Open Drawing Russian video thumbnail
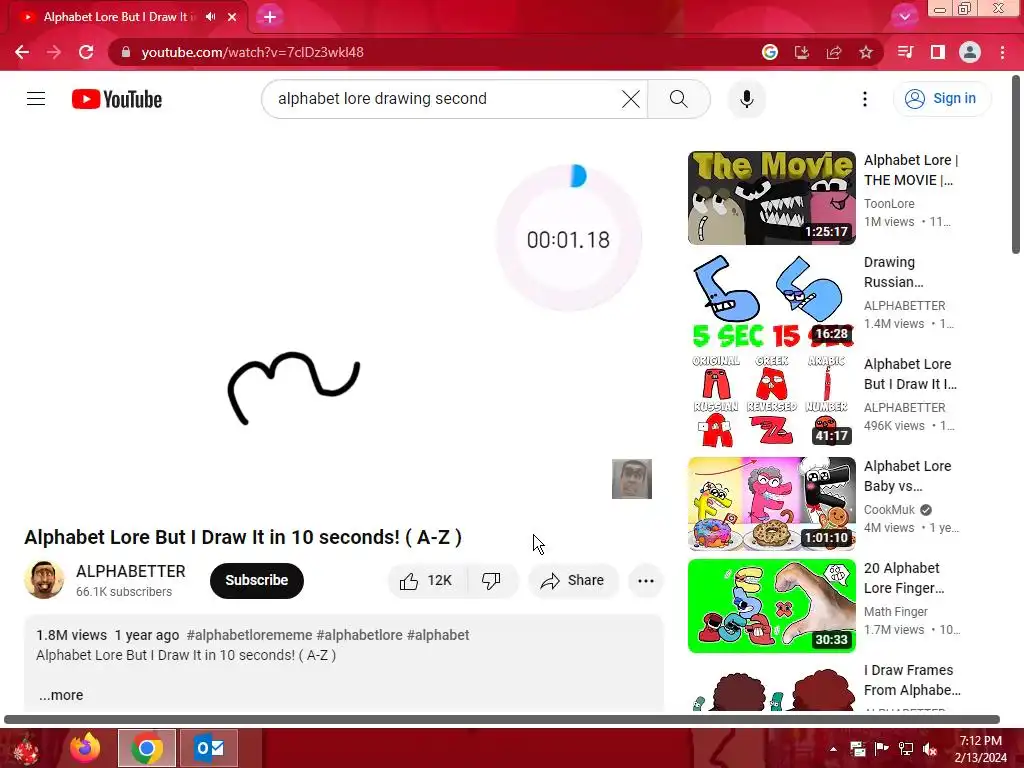1024x768 pixels. click(x=771, y=300)
